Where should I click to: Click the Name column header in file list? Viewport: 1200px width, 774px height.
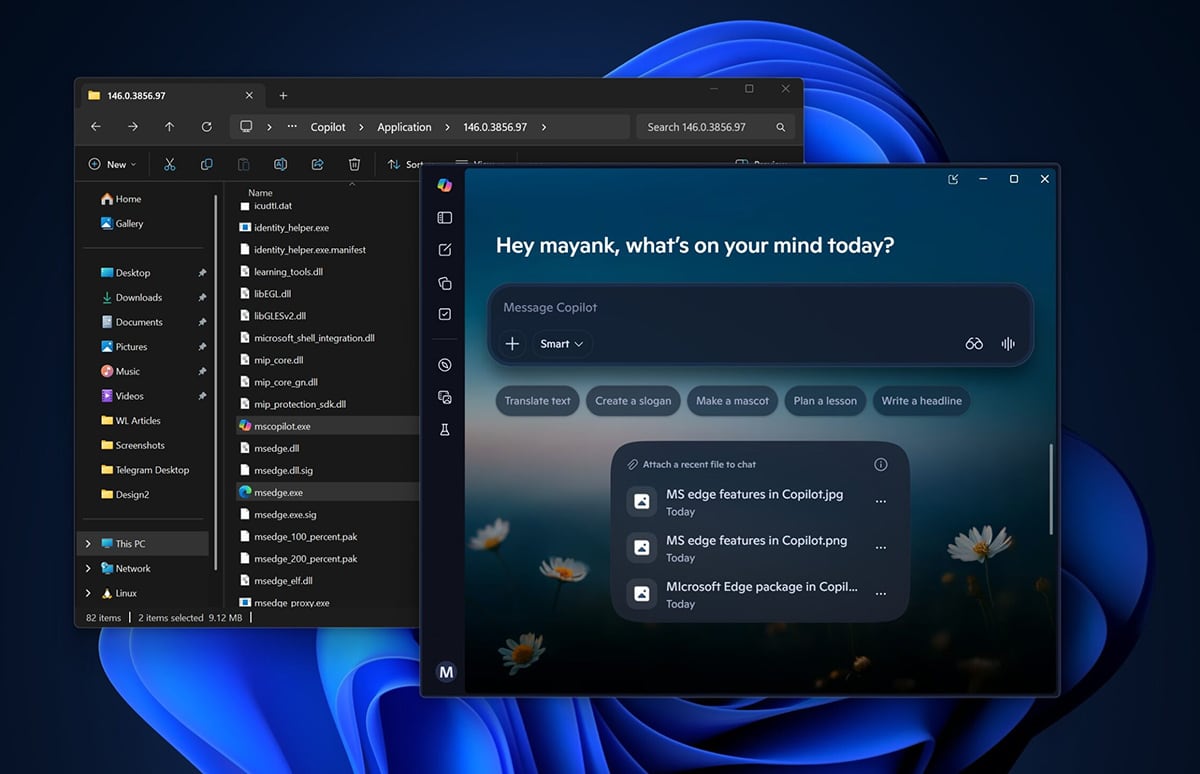click(260, 193)
